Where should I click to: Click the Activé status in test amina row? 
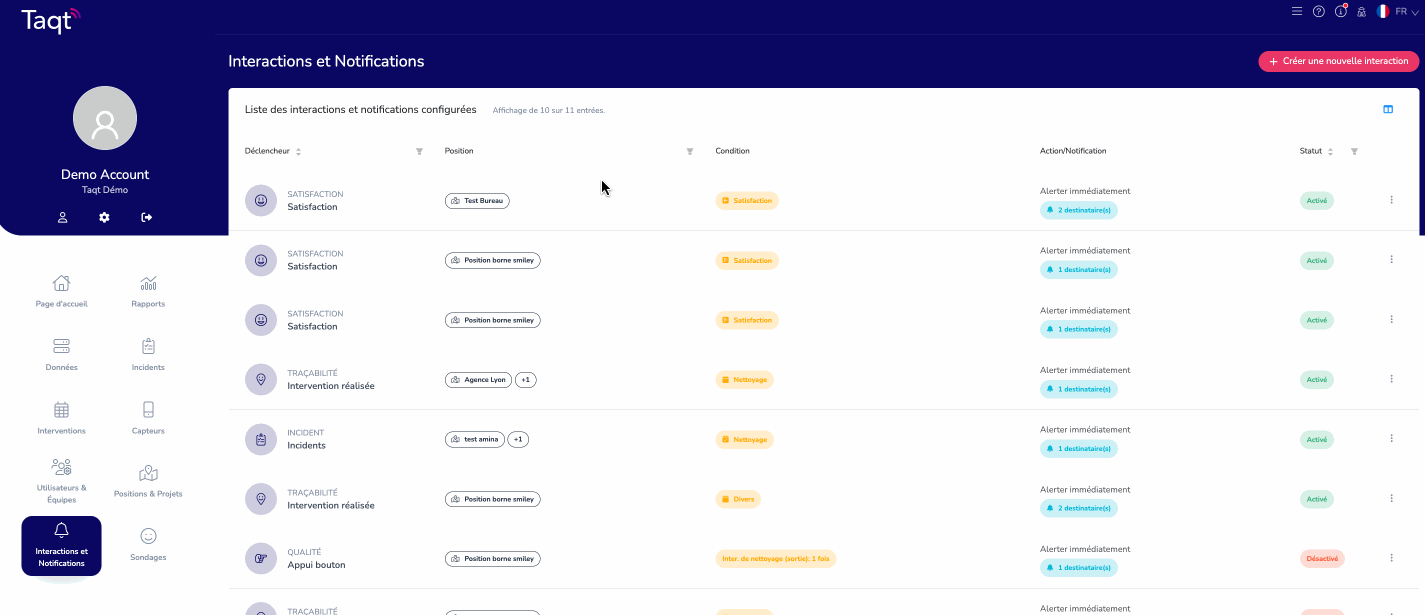(1317, 439)
